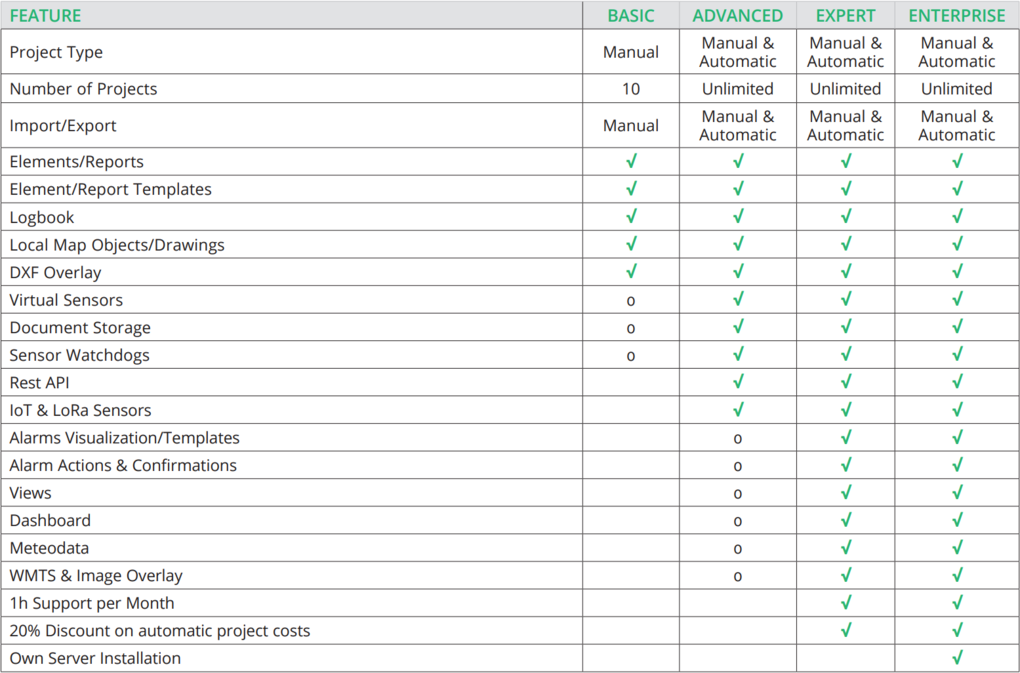Click 'Unlimited' in the EXPERT column
This screenshot has height=673, width=1020.
845,89
